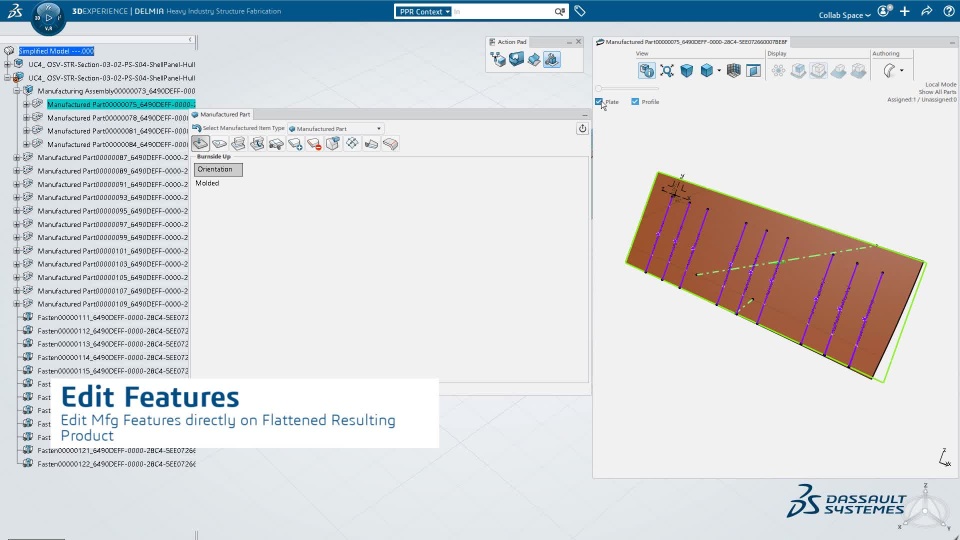Select the Molded orientation value
960x540 pixels.
[x=207, y=183]
